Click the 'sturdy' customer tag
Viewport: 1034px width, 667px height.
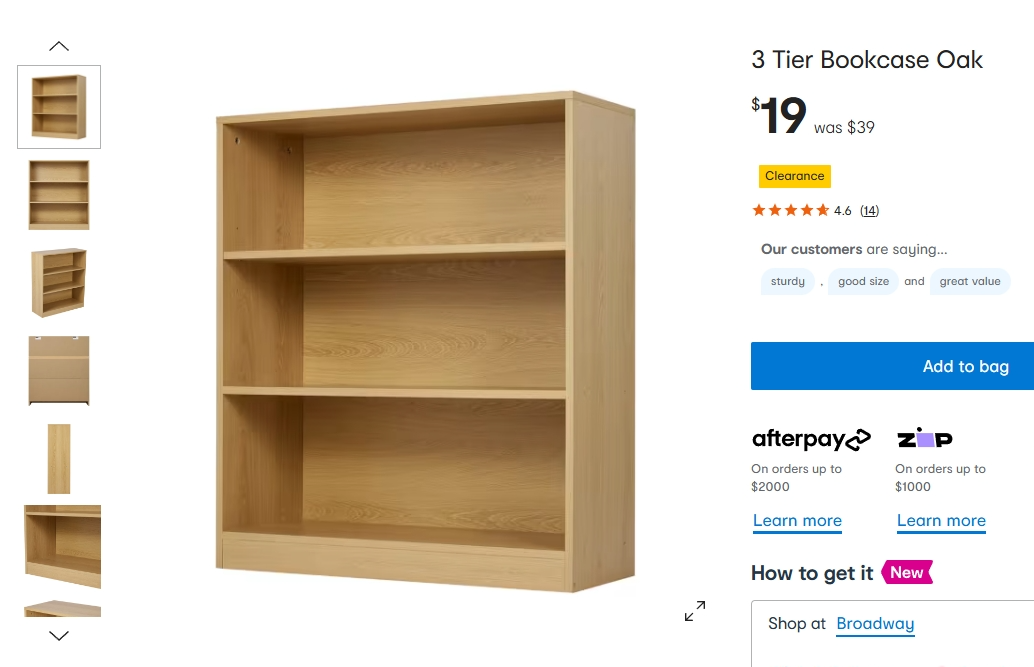click(x=787, y=281)
